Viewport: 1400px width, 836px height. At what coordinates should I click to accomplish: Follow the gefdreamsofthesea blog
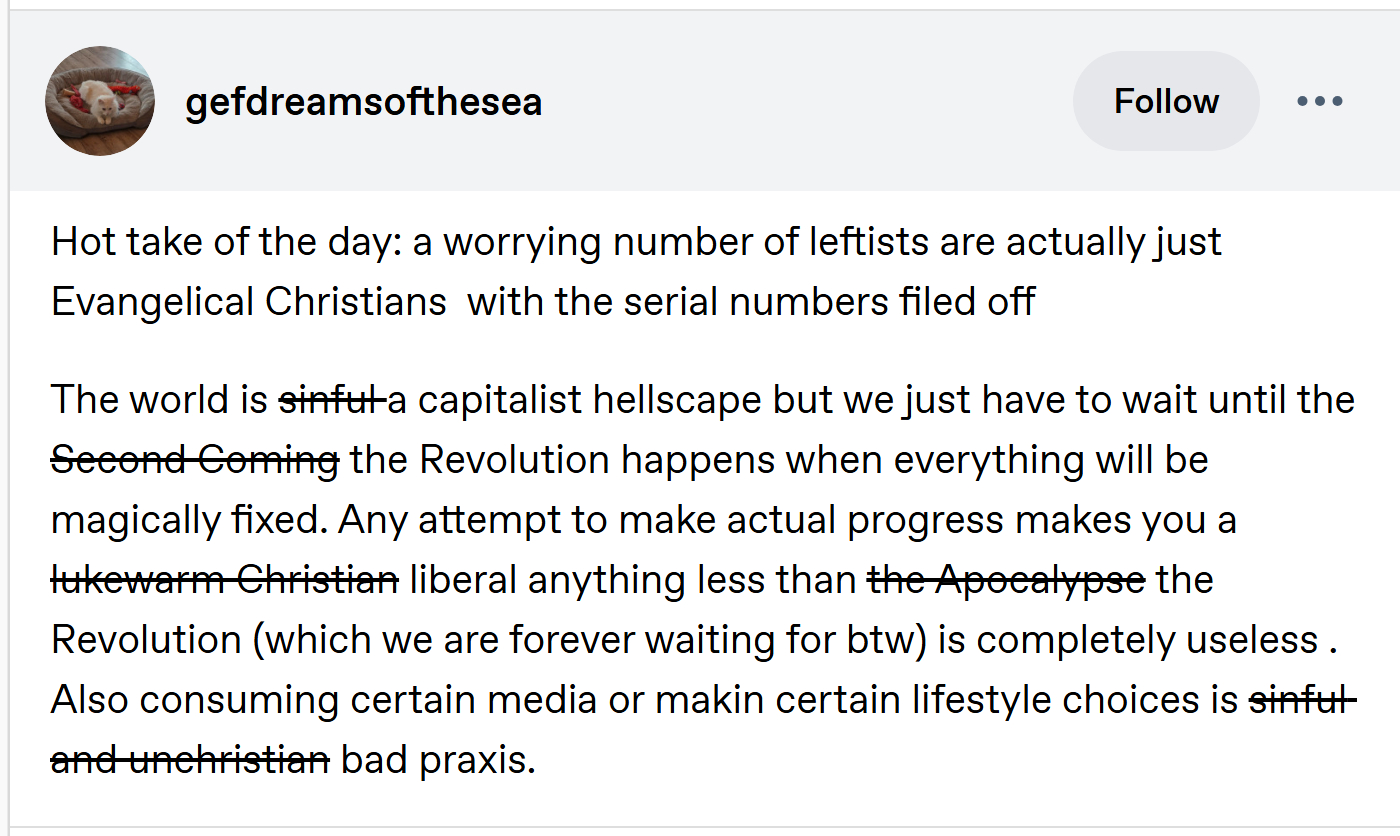coord(1166,101)
